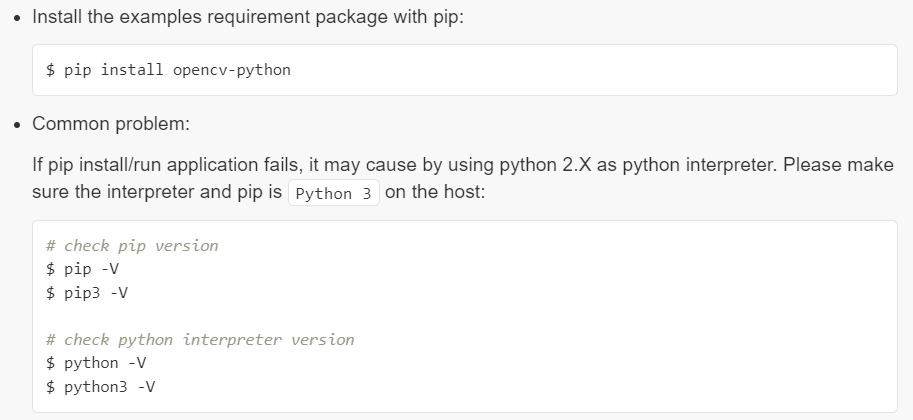Click the '$ pip -V' command line
This screenshot has width=913, height=420.
click(83, 269)
